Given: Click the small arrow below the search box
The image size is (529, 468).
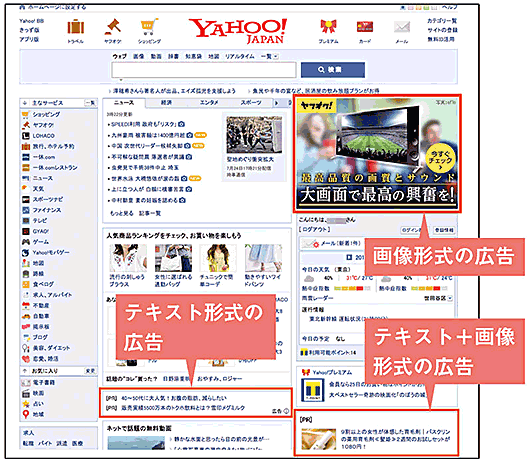Looking at the screenshot, I should coord(120,80).
